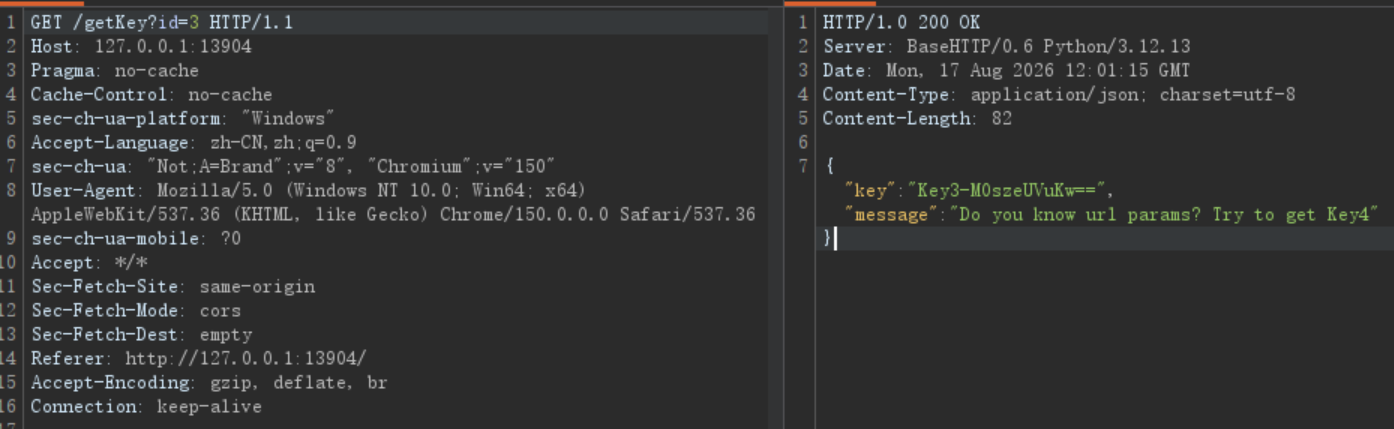Click the 'Connection: keep-alive' header line

pyautogui.click(x=146, y=406)
